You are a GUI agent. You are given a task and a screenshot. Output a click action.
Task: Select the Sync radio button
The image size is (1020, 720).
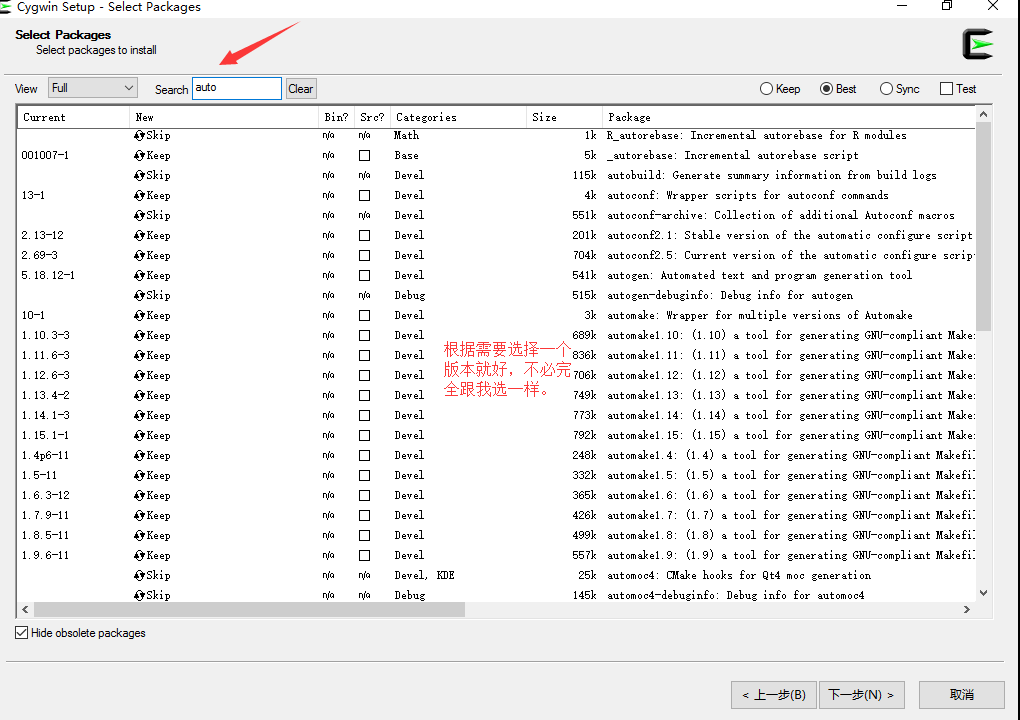pos(886,88)
